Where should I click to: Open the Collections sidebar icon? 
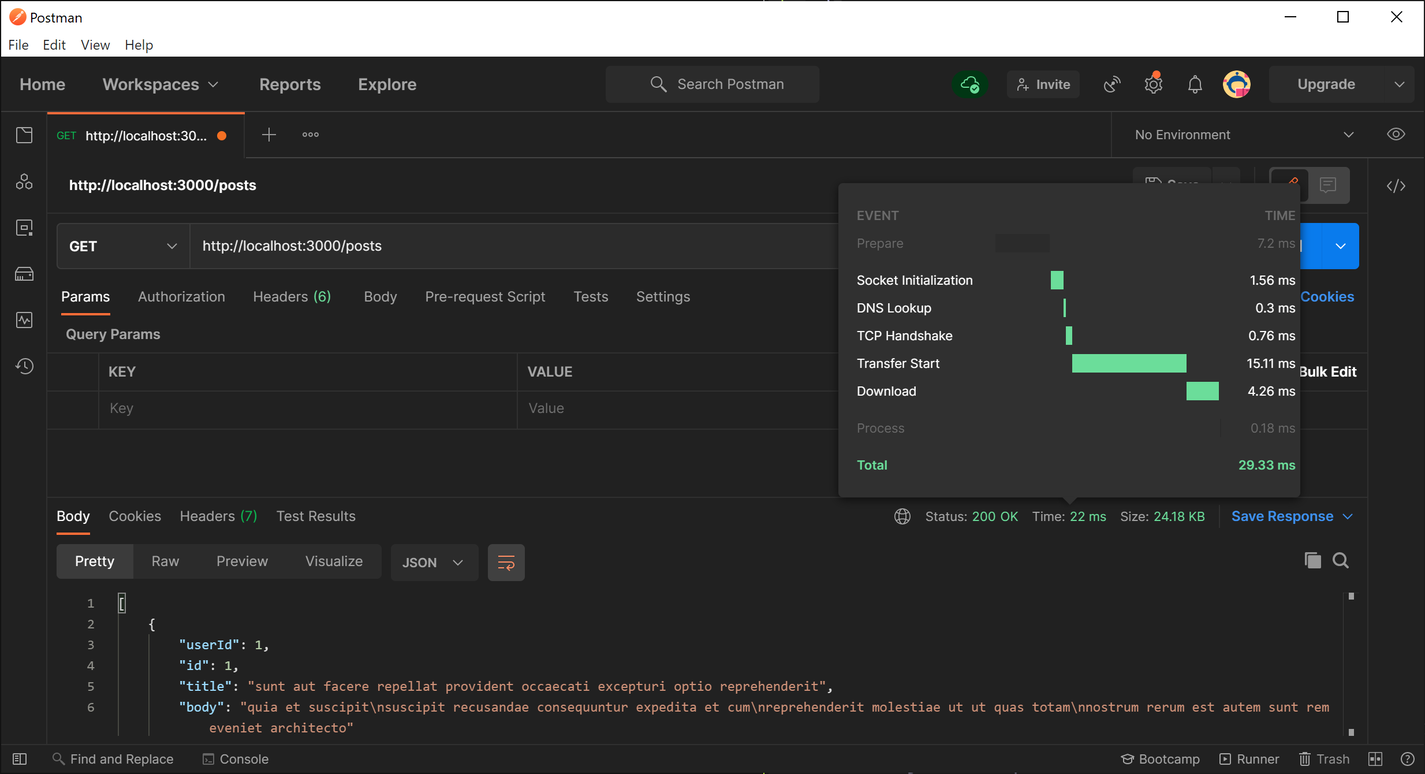pos(24,135)
